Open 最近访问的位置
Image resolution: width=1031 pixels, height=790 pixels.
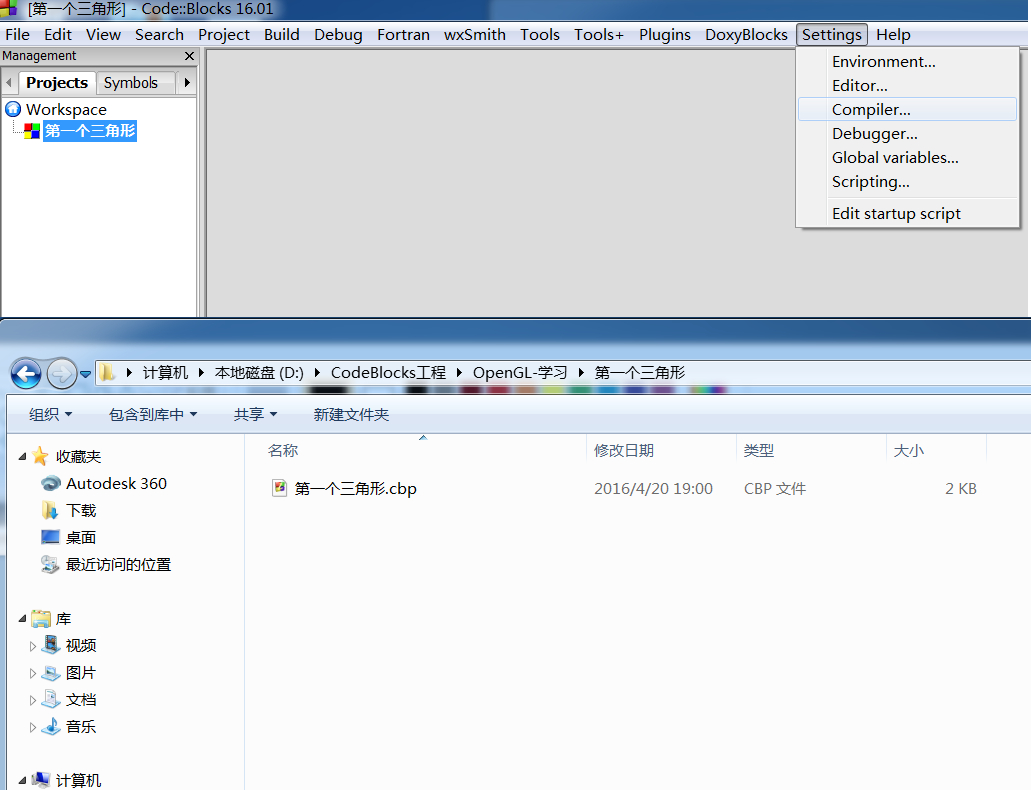tap(118, 564)
